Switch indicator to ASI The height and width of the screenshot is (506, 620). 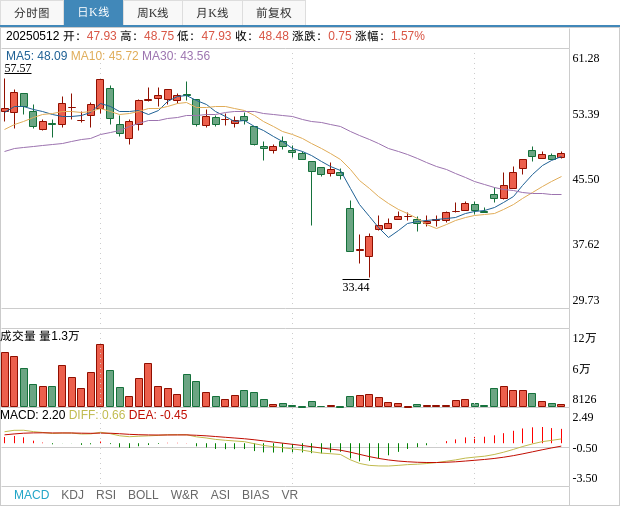click(x=220, y=495)
